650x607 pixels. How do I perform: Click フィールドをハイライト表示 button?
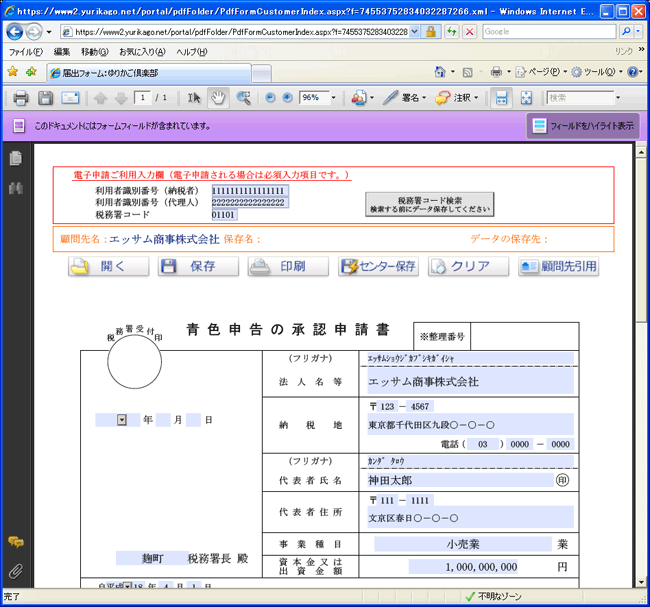pos(583,126)
